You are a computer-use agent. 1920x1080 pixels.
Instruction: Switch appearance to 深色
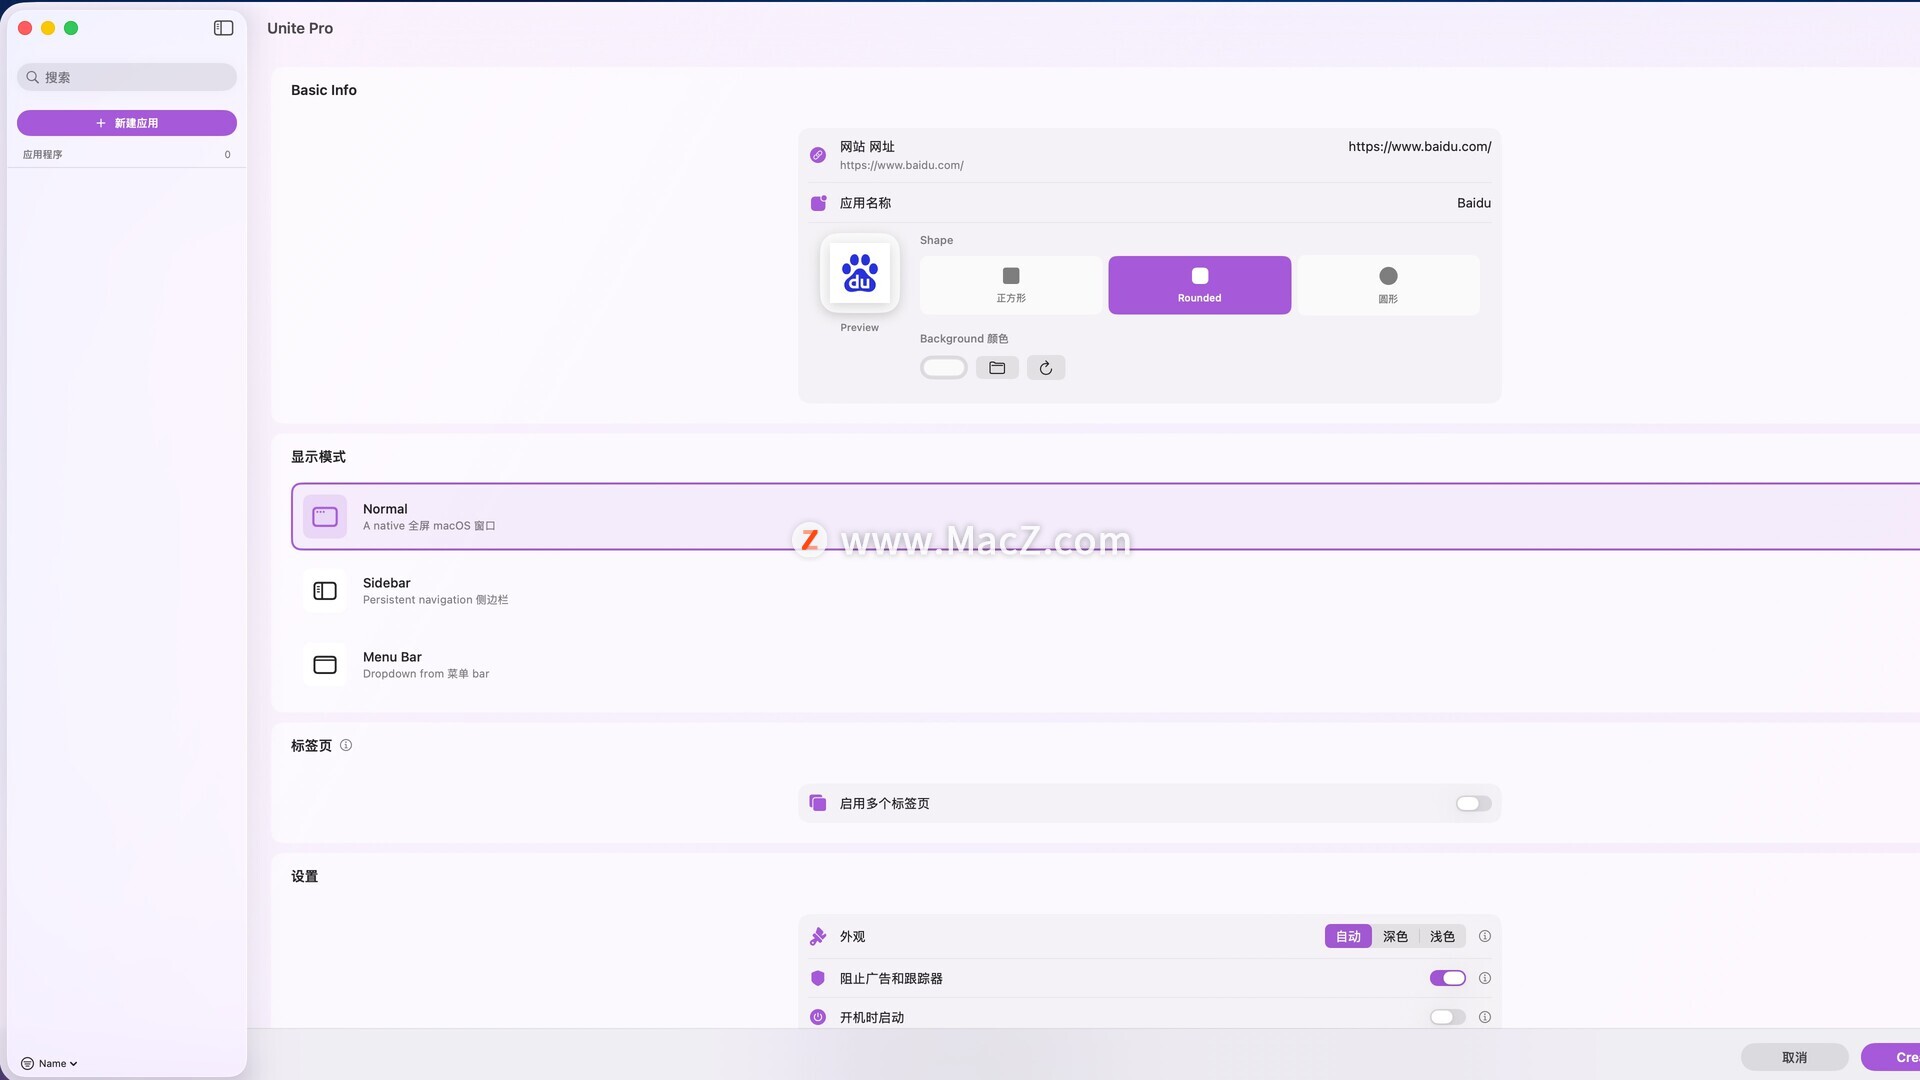click(1395, 936)
